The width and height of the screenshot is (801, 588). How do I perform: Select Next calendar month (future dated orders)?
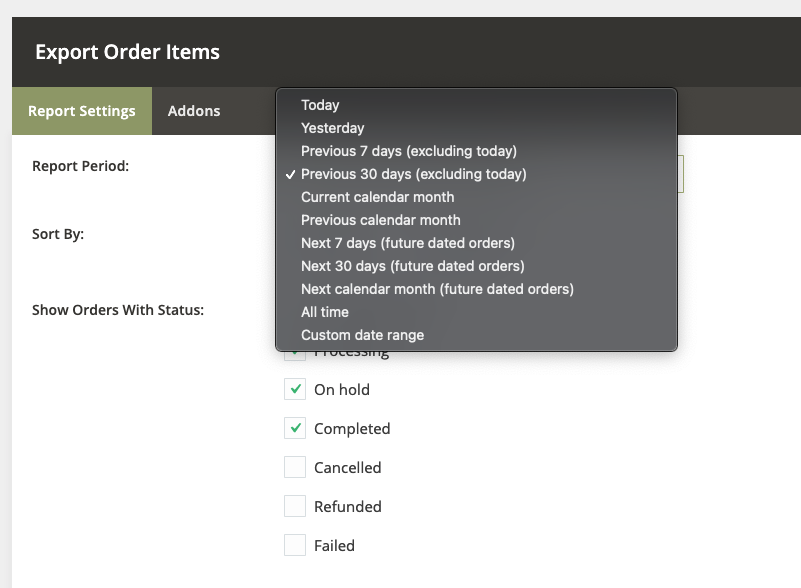pyautogui.click(x=437, y=289)
